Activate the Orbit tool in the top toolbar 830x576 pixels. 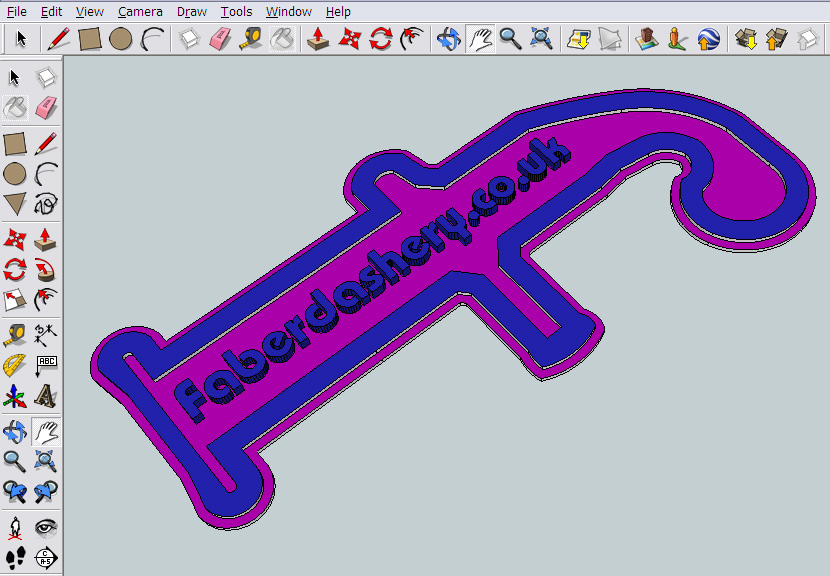coord(449,39)
